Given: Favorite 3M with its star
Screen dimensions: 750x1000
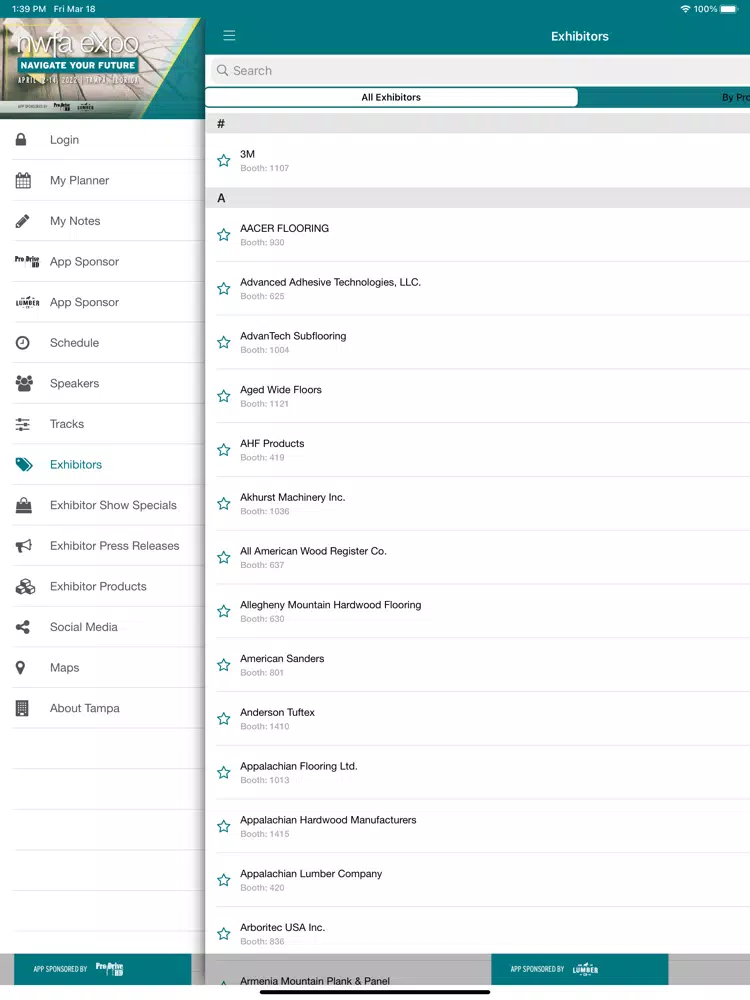Looking at the screenshot, I should [223, 161].
